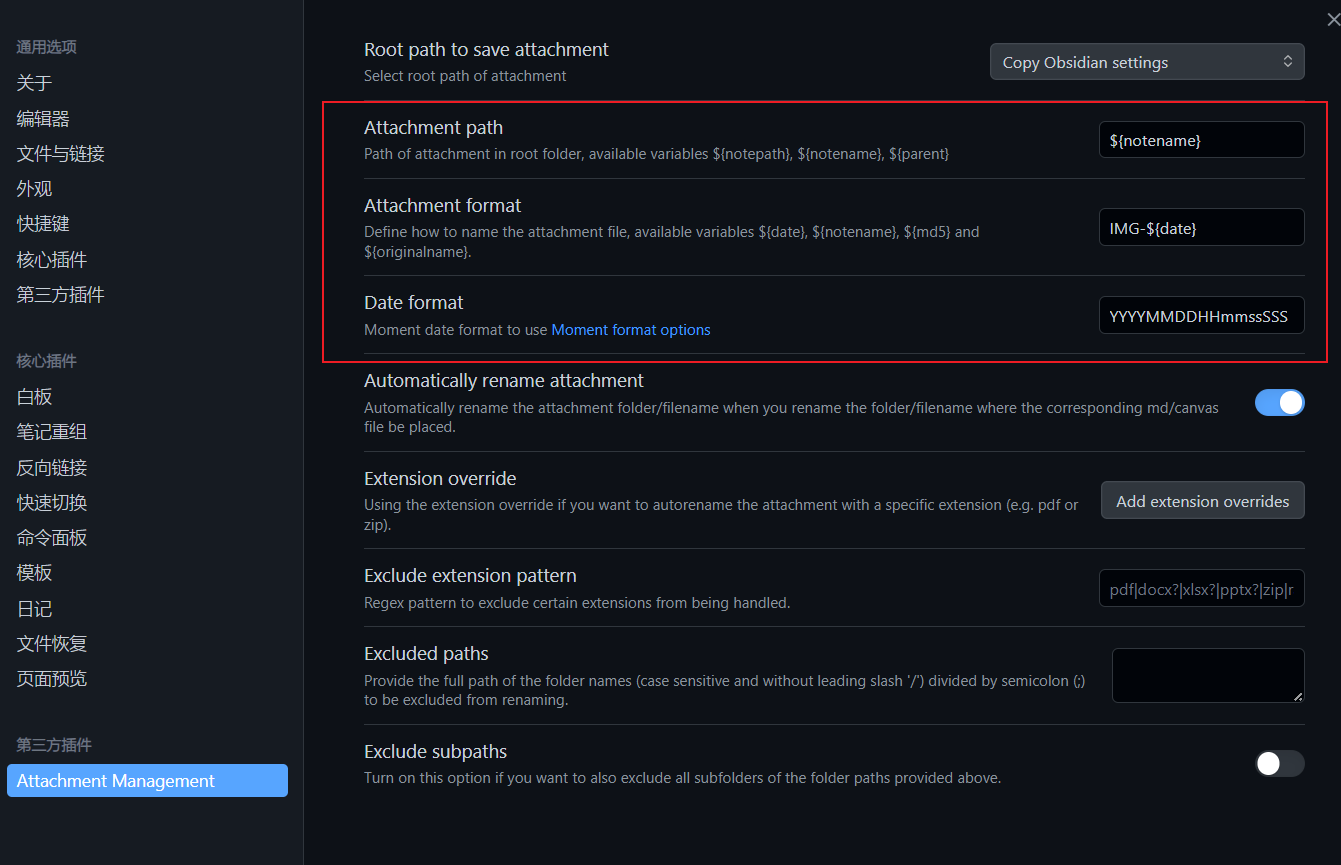
Task: Toggle Automatically rename attachment switch
Action: tap(1279, 402)
